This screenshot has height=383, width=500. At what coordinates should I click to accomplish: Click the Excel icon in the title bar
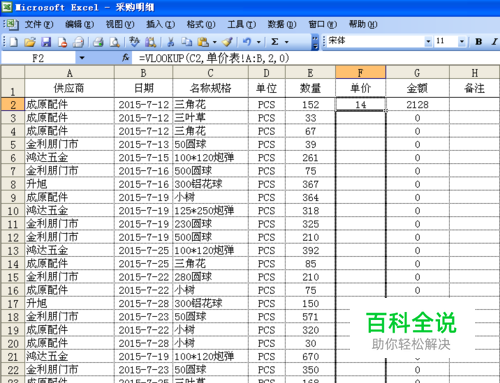point(7,7)
